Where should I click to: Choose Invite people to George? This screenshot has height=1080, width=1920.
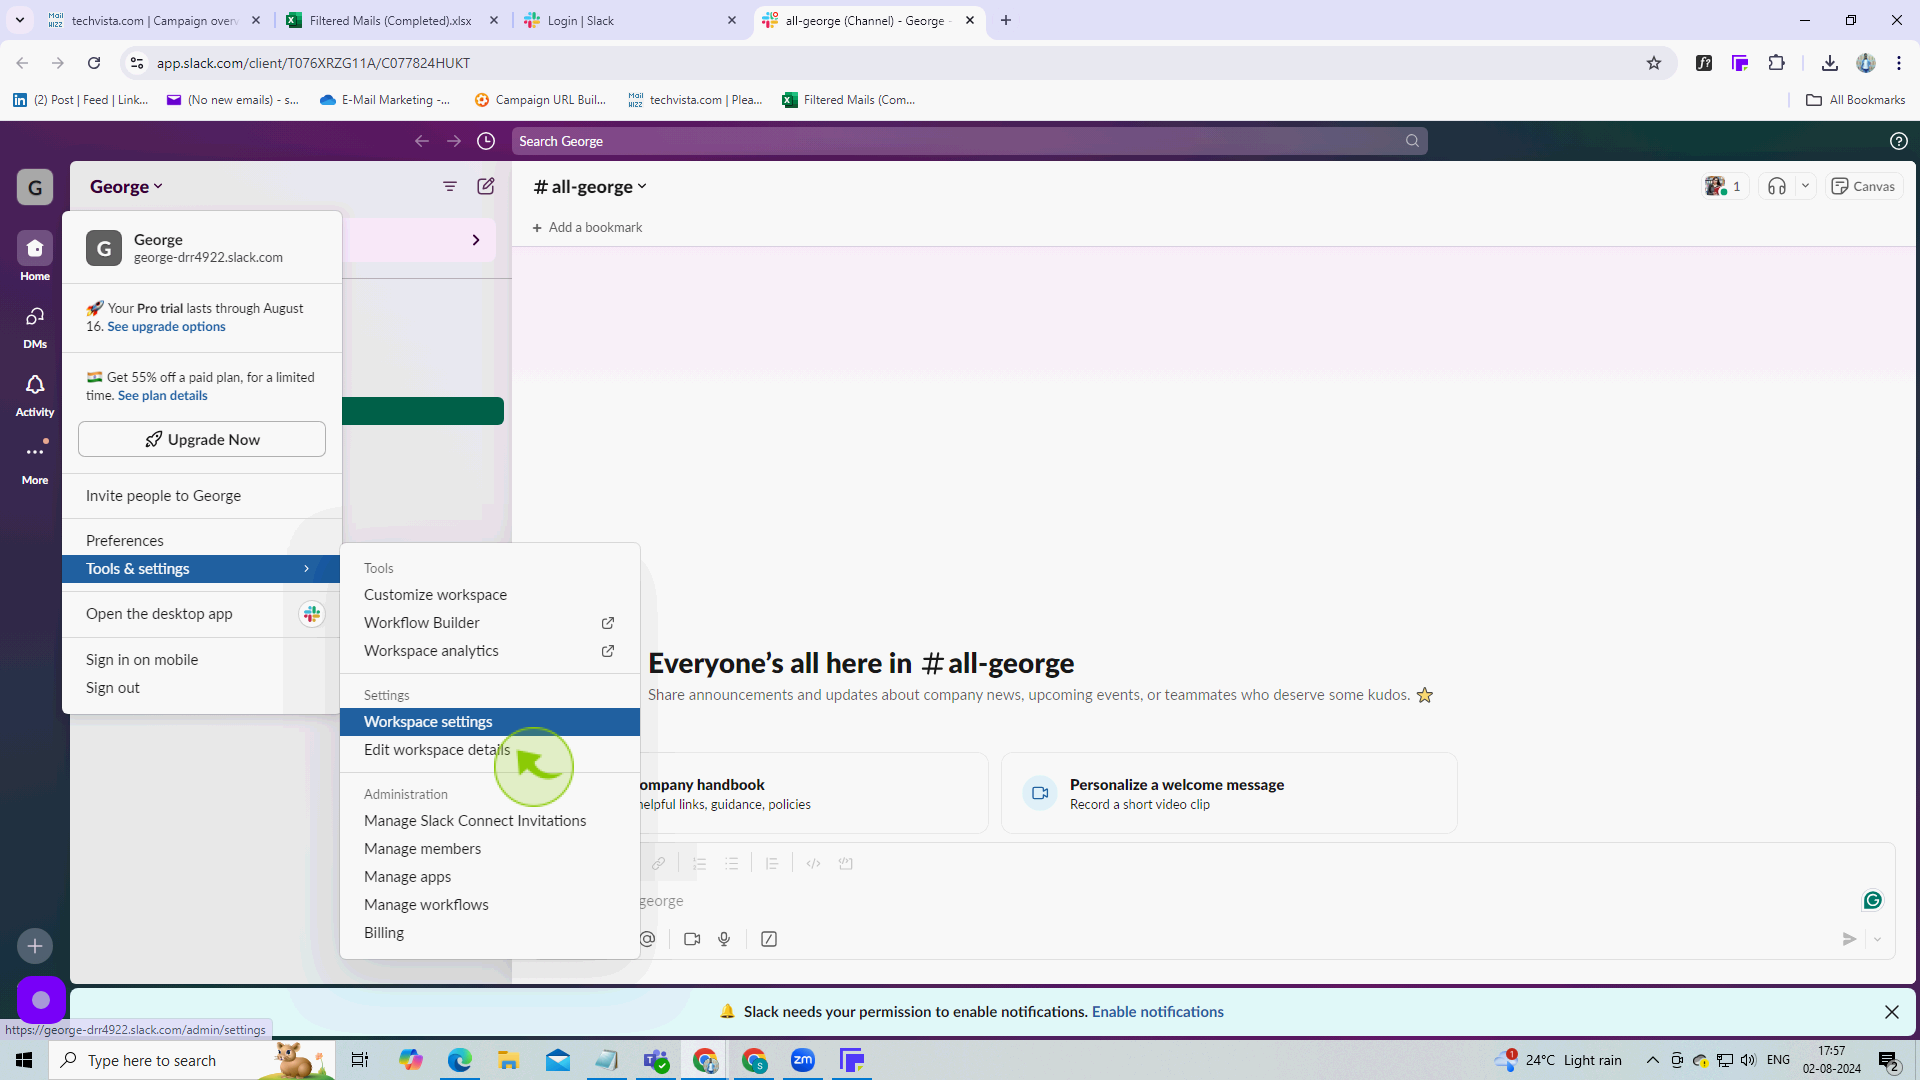click(x=201, y=496)
